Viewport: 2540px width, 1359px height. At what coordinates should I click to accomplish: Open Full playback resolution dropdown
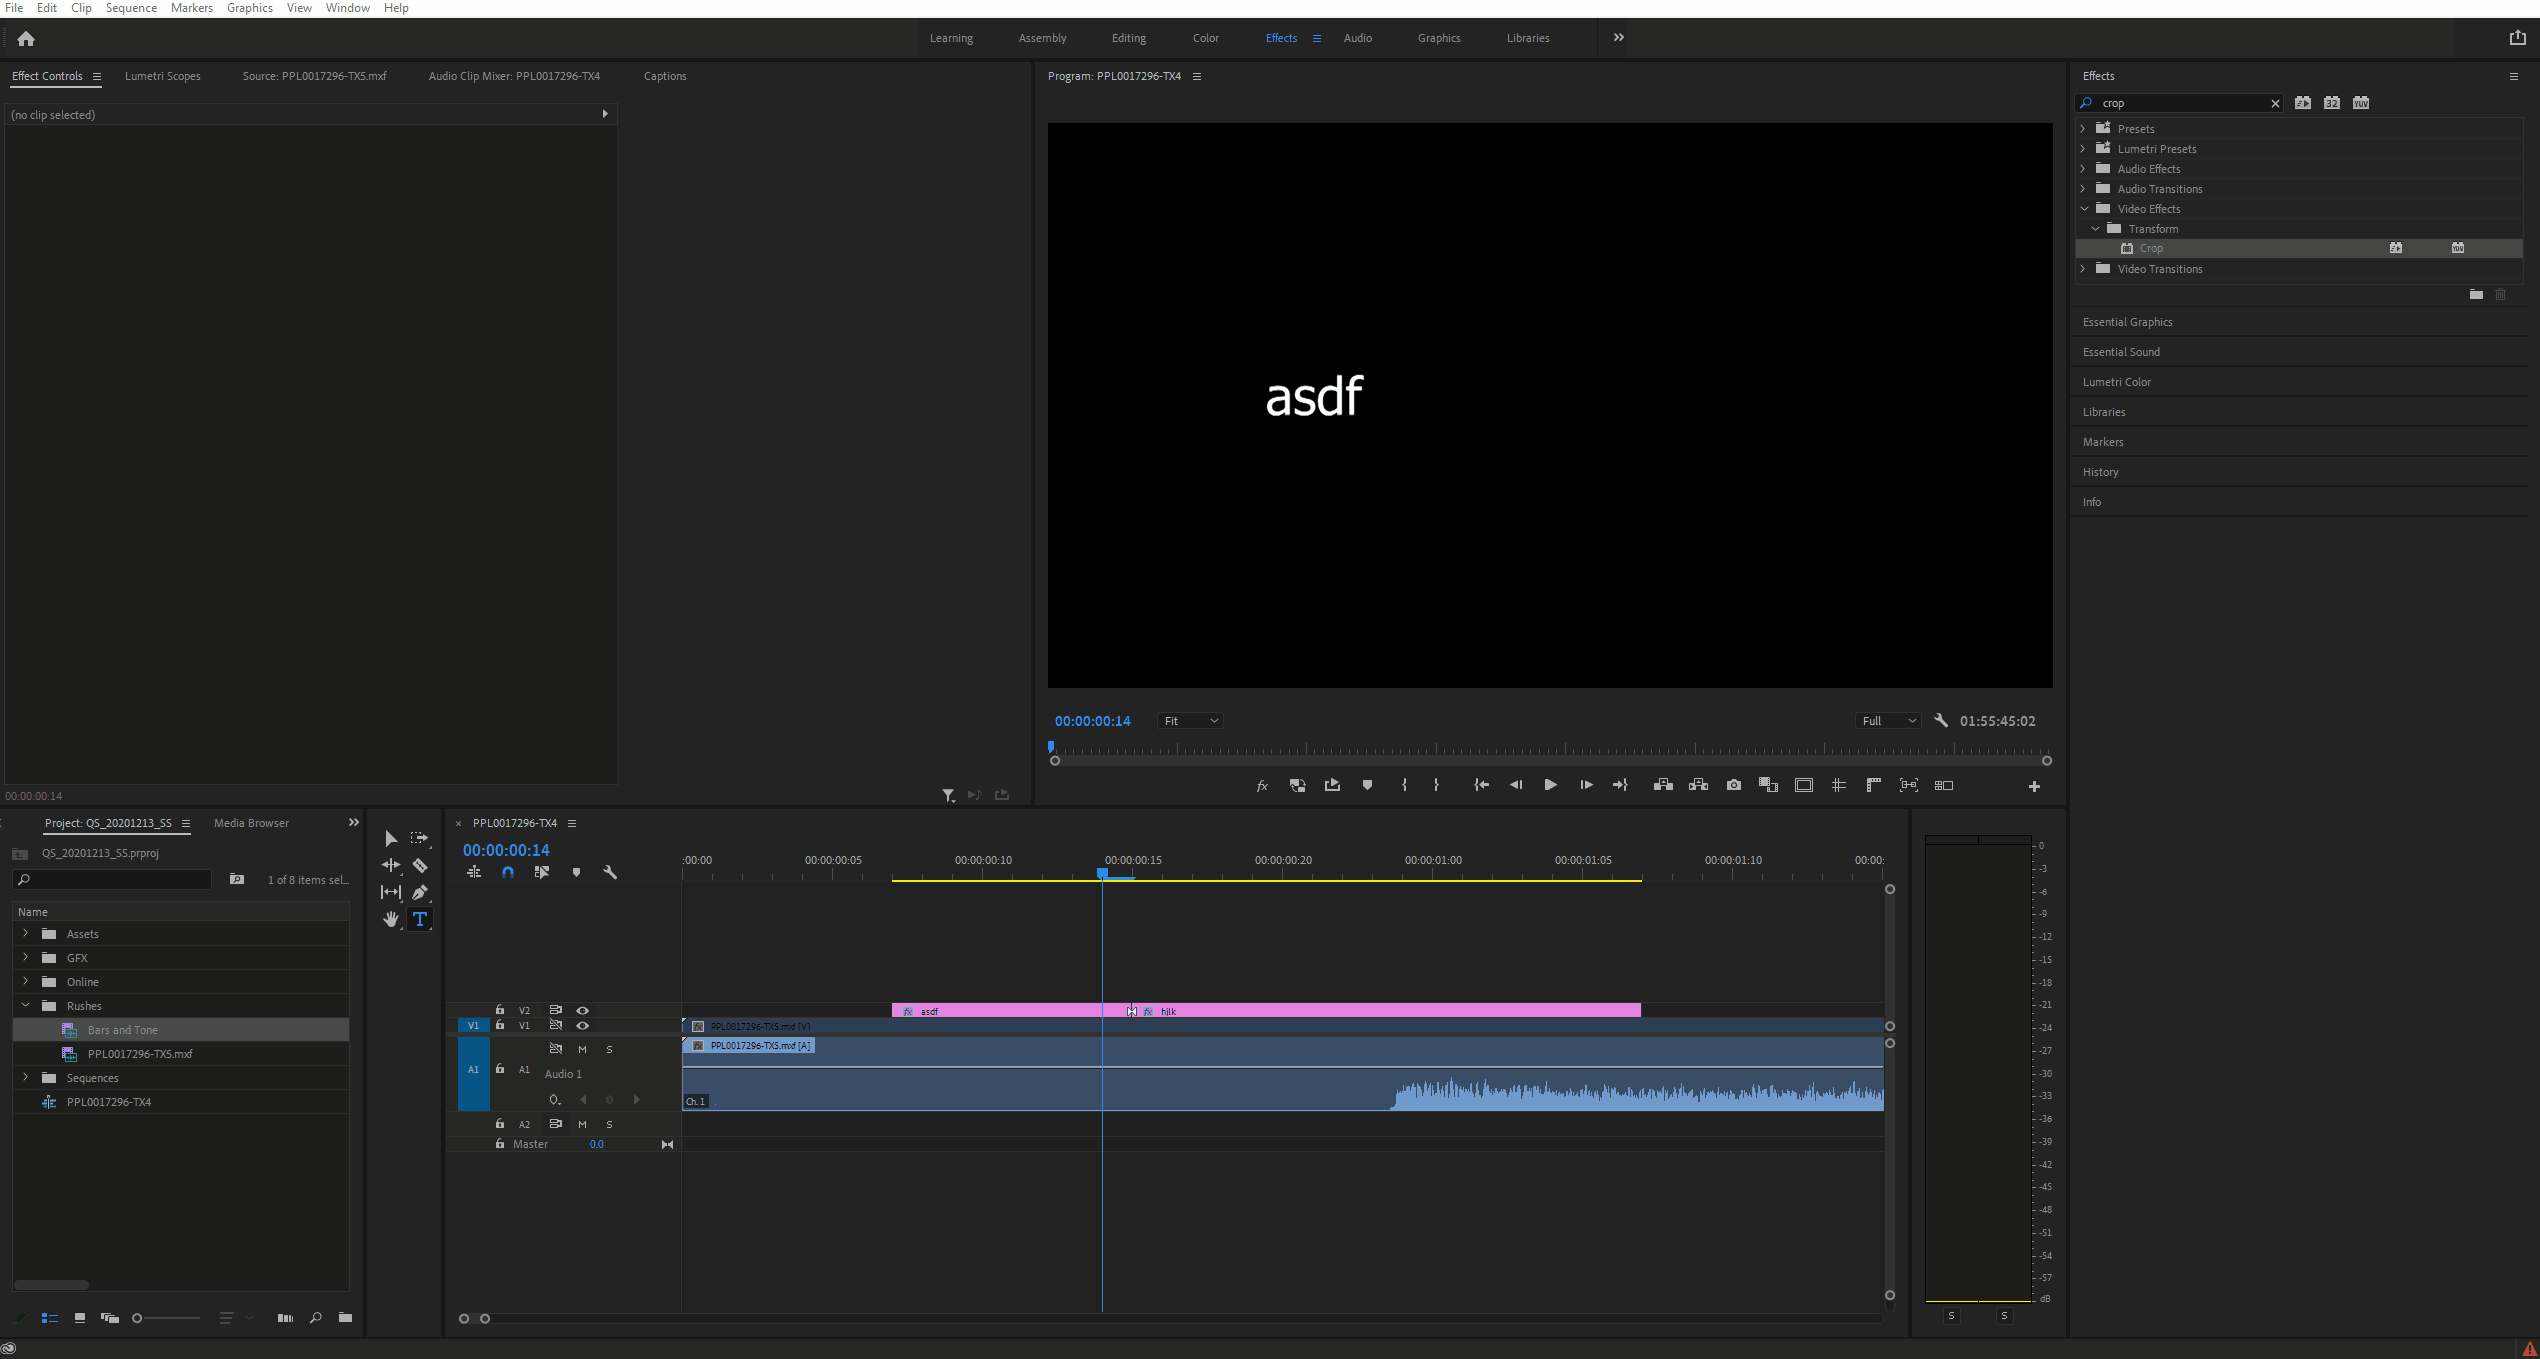[1888, 721]
